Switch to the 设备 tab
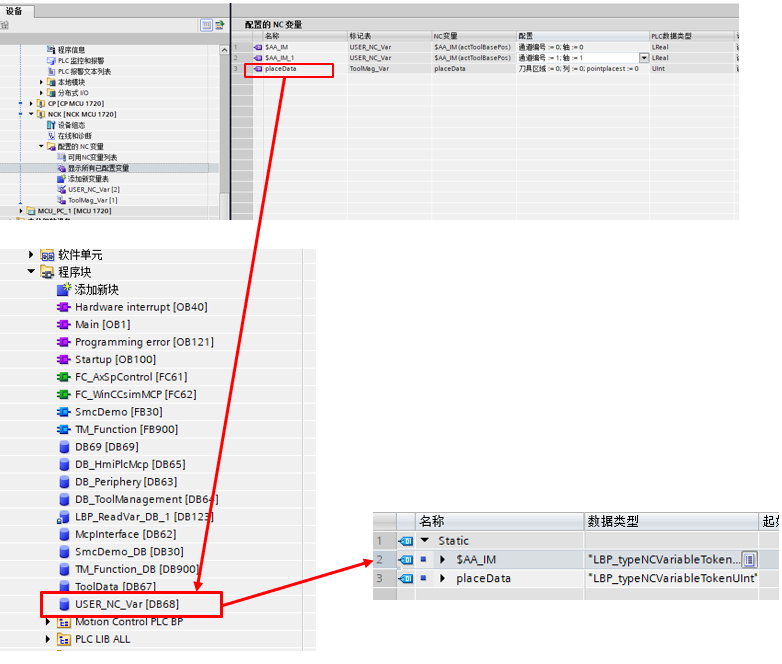The image size is (782, 664). (15, 11)
